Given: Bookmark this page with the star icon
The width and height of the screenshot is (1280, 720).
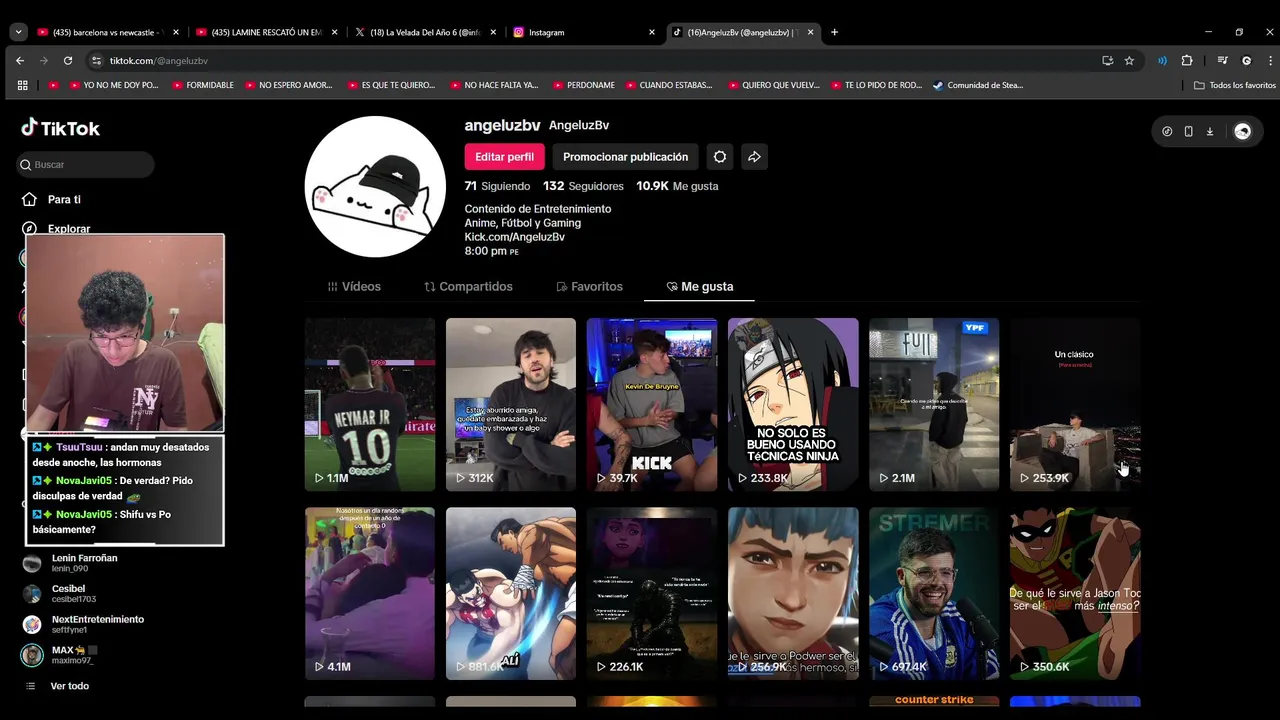Looking at the screenshot, I should (1129, 61).
